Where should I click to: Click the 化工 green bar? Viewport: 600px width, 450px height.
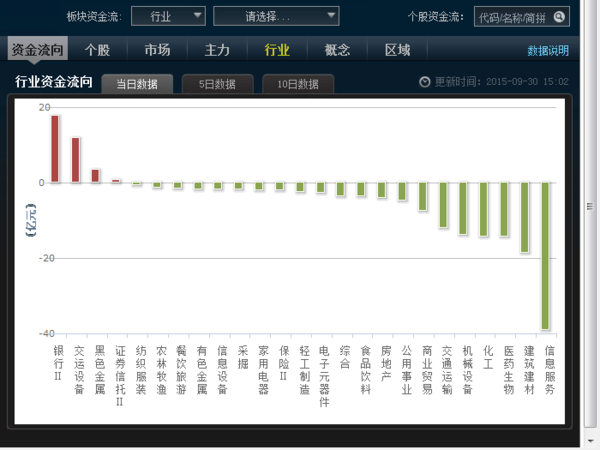484,209
